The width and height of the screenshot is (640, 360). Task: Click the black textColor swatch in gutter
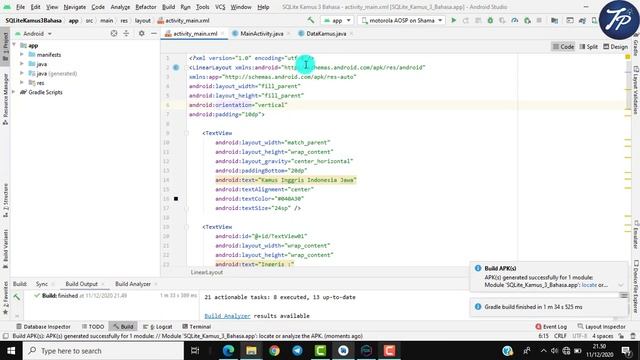176,199
